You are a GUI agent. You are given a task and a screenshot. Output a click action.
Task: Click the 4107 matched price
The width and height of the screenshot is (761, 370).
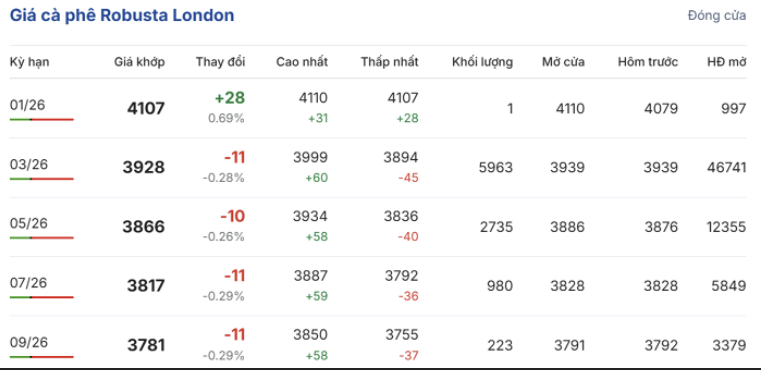tap(146, 108)
